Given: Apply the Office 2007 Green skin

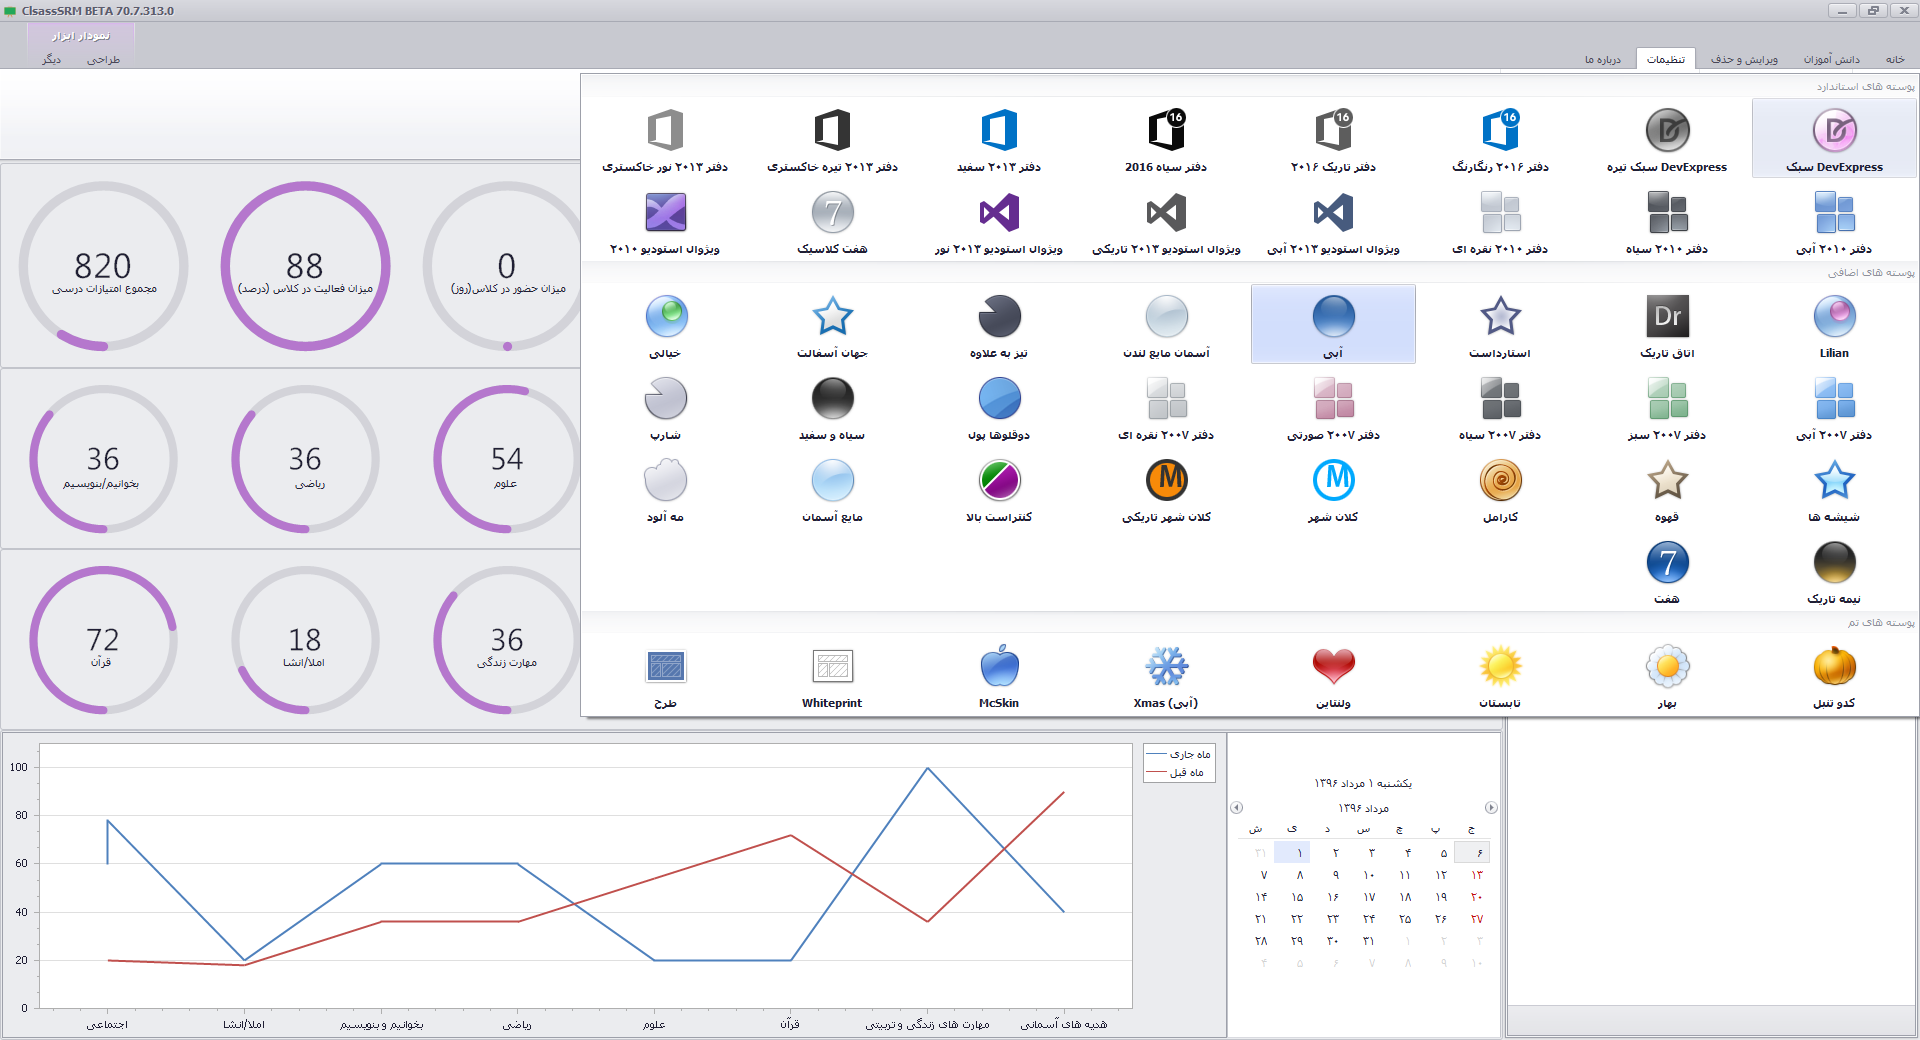Looking at the screenshot, I should tap(1667, 407).
